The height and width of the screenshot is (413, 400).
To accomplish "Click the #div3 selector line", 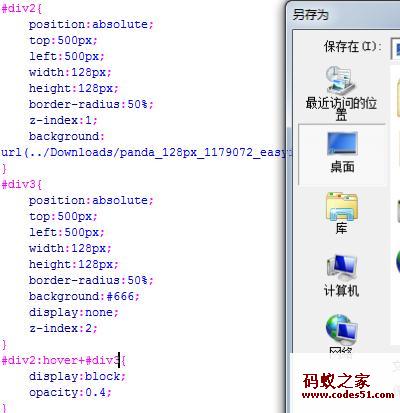I will pyautogui.click(x=22, y=184).
